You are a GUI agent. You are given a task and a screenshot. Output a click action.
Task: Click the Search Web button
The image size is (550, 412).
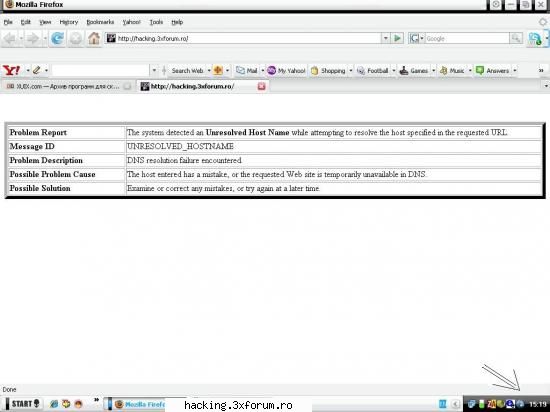point(187,70)
